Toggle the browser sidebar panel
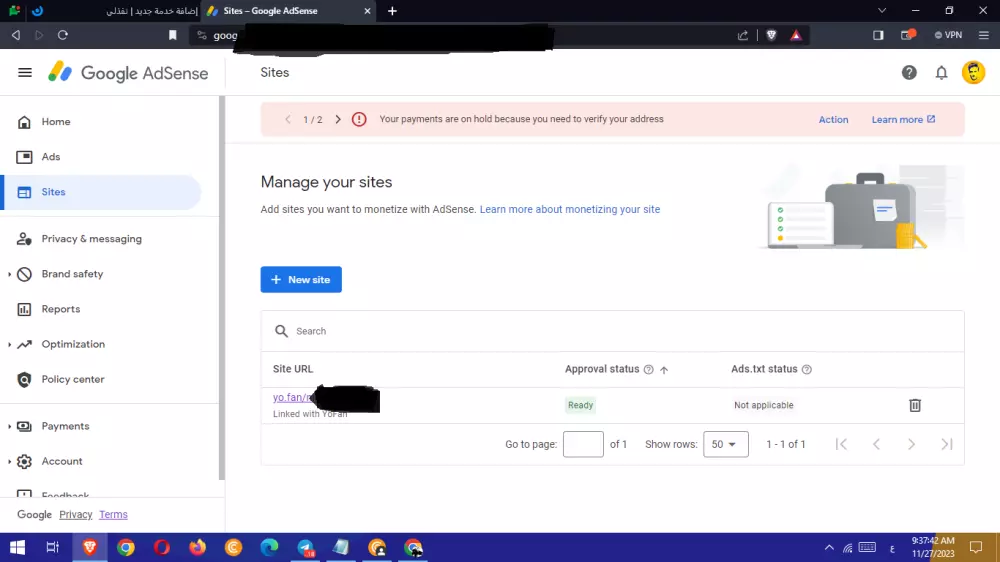 pos(878,35)
